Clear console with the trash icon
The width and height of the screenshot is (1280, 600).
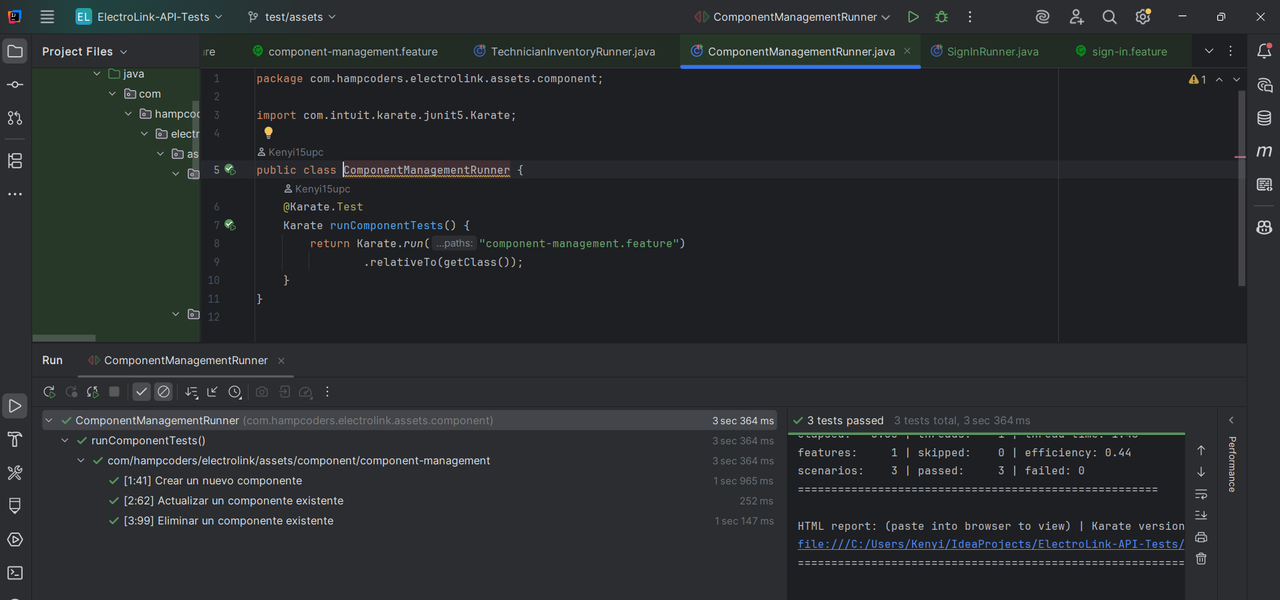tap(1201, 559)
